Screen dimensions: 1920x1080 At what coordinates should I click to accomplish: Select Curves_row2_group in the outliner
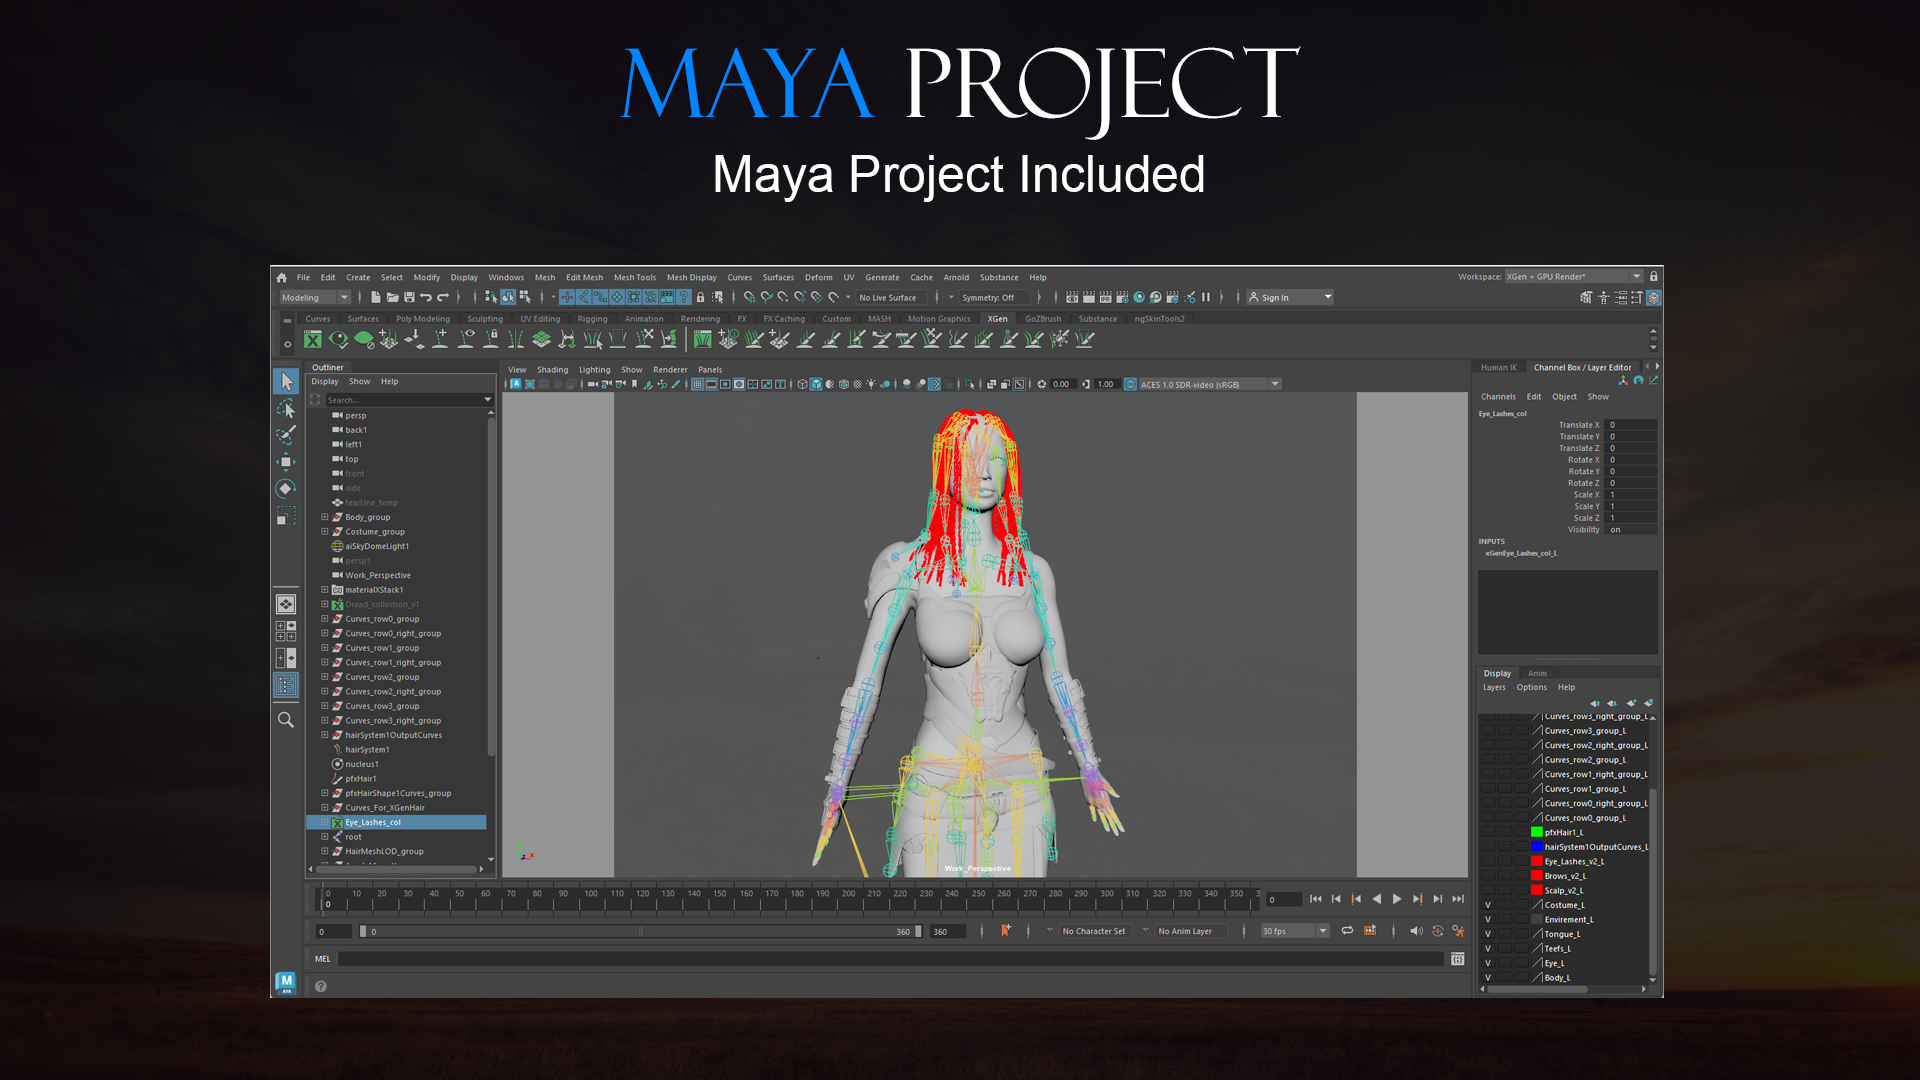(382, 677)
